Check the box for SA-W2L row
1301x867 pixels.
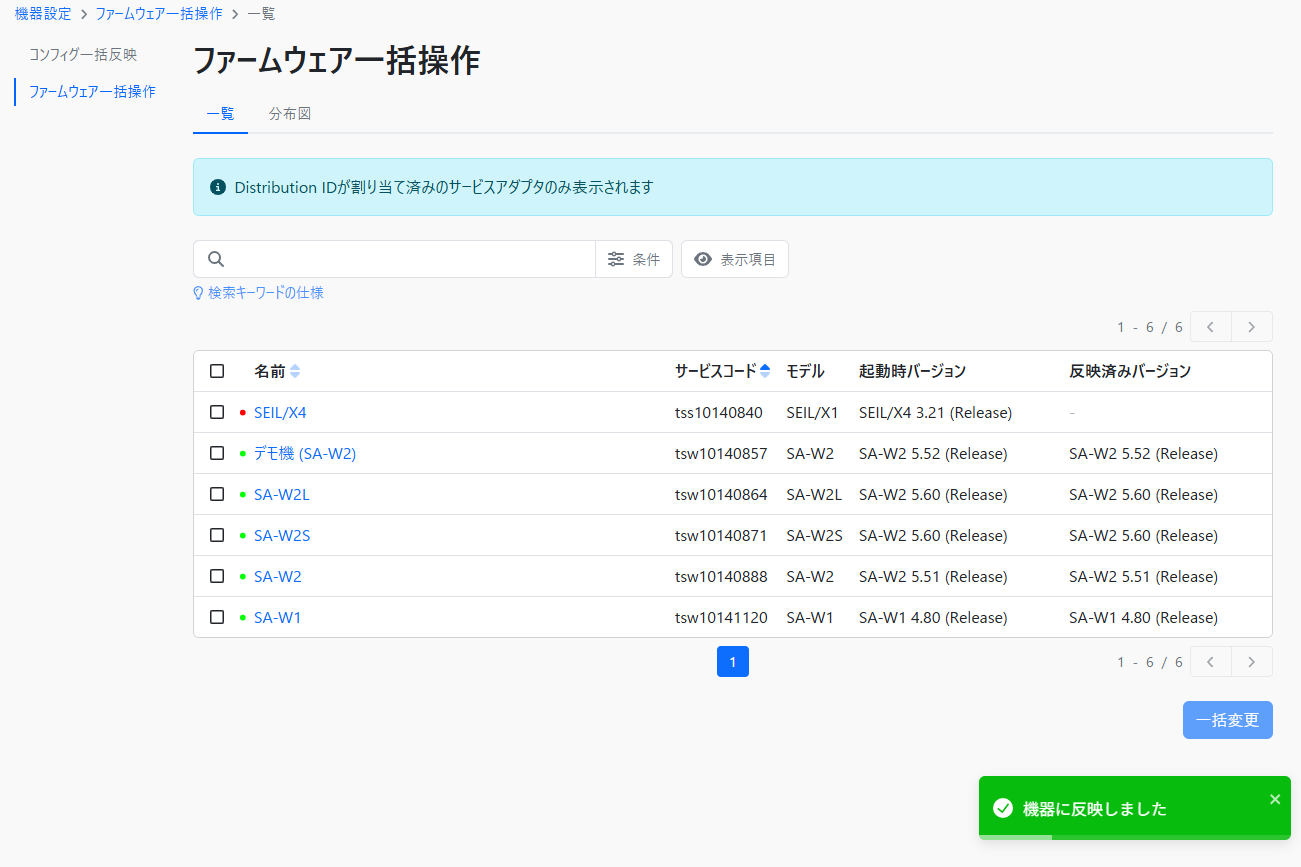[217, 494]
